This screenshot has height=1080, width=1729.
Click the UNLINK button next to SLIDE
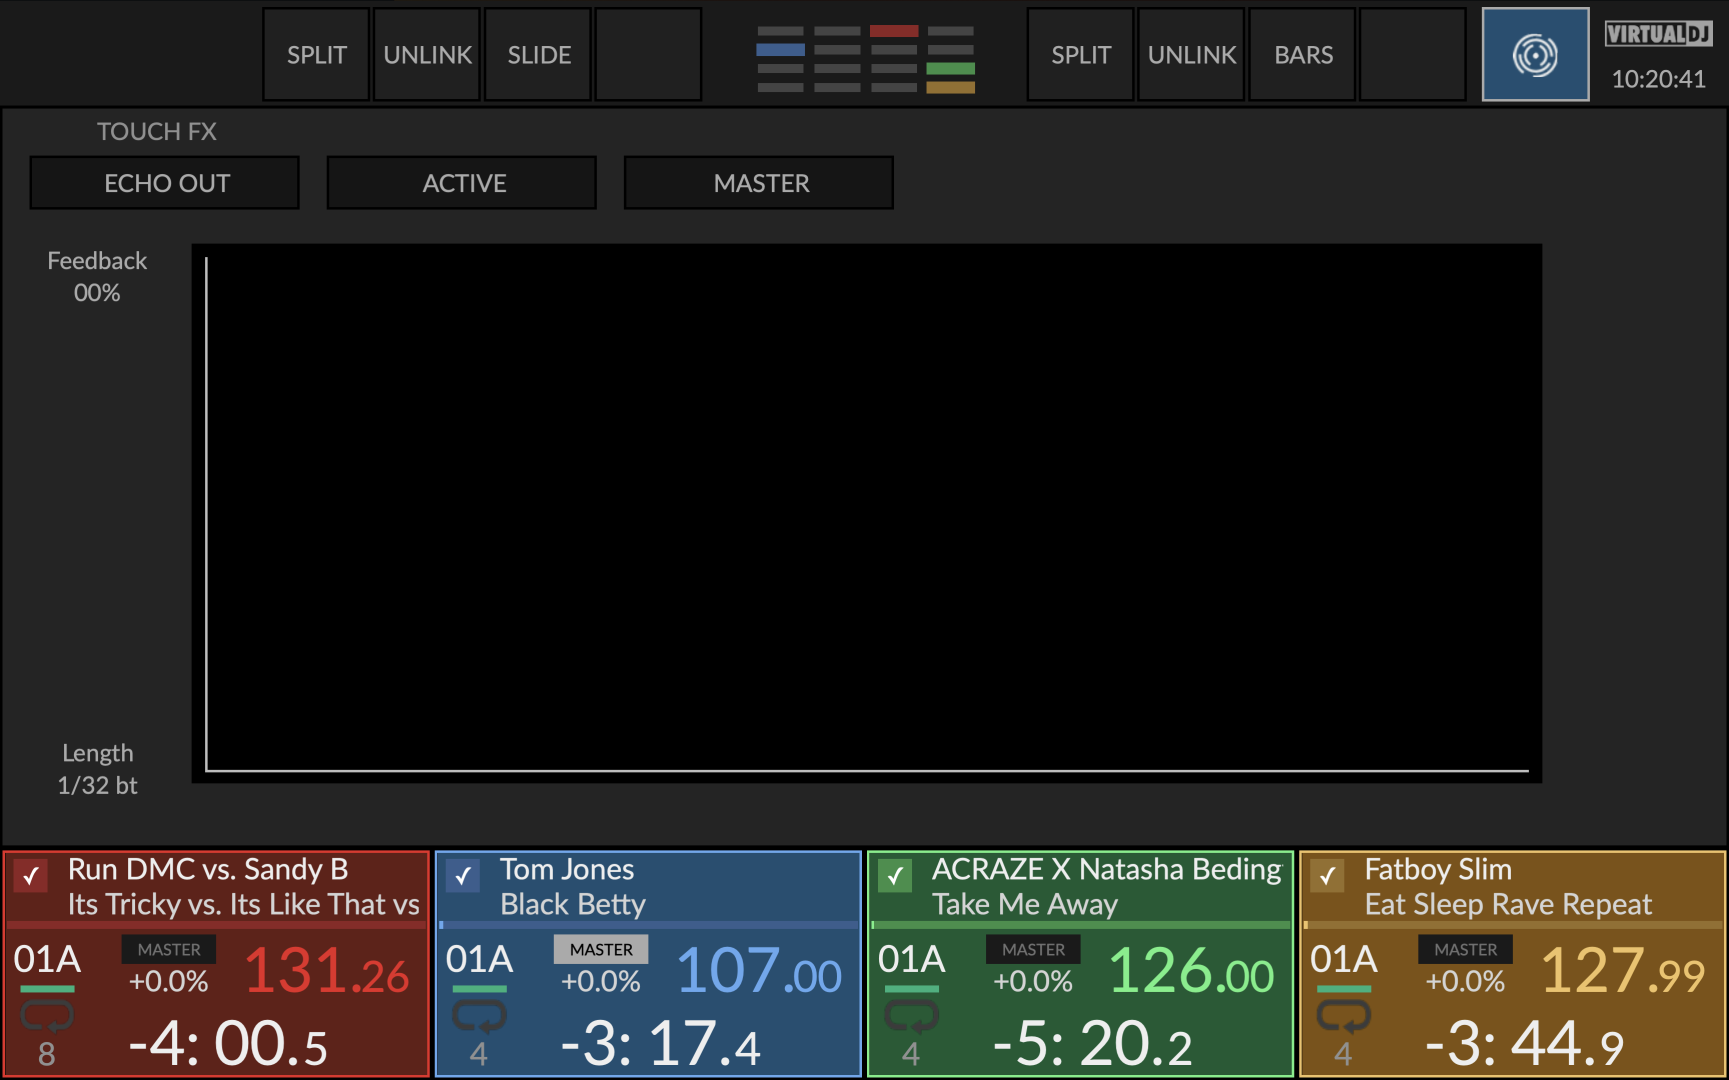(427, 55)
